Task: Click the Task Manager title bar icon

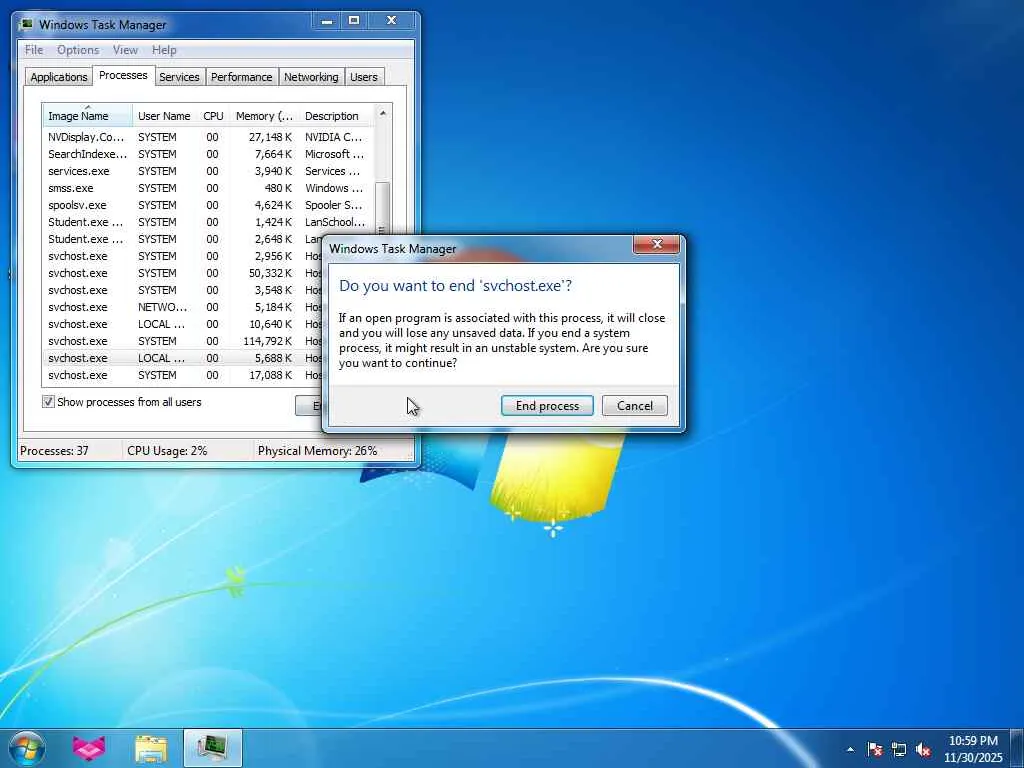Action: pyautogui.click(x=26, y=25)
